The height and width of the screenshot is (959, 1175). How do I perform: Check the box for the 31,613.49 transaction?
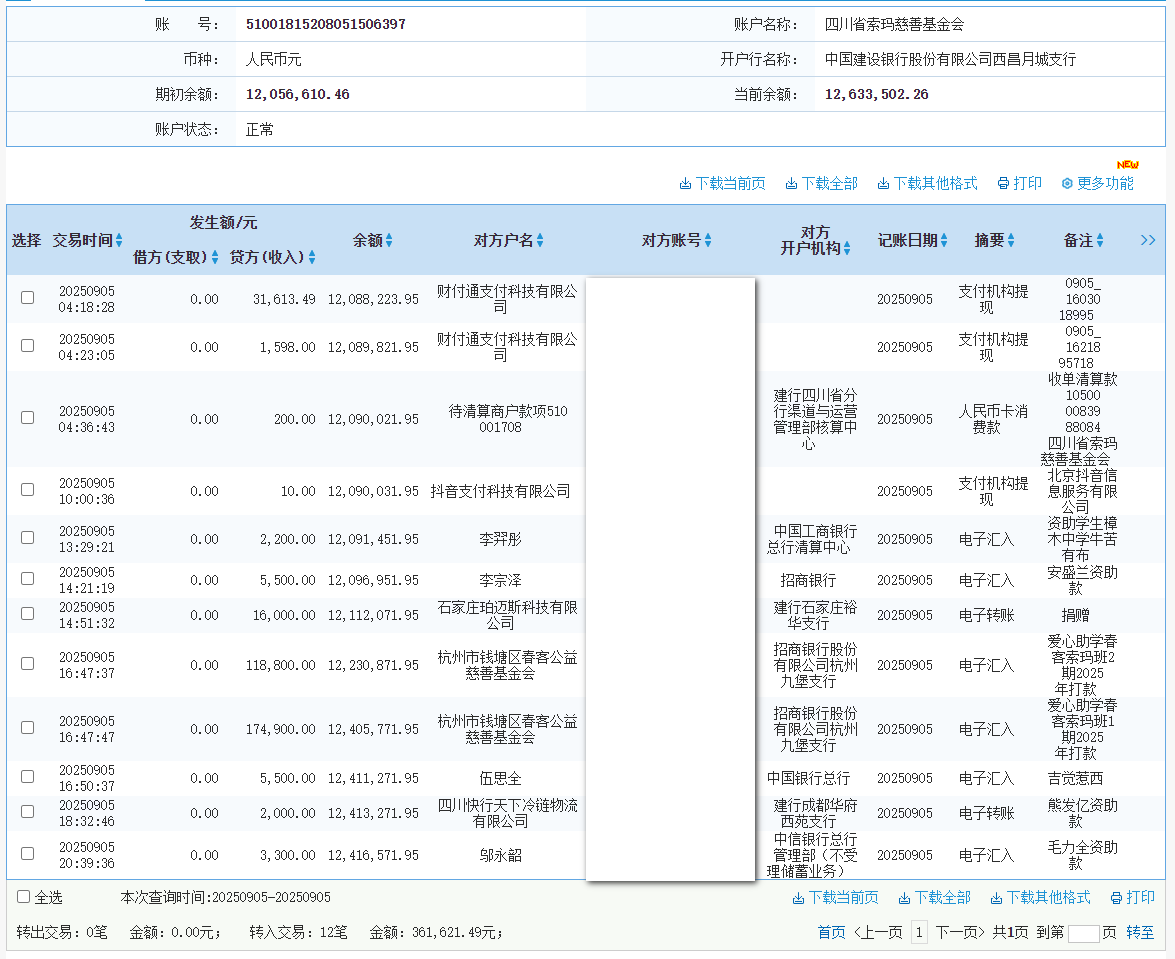[x=28, y=298]
